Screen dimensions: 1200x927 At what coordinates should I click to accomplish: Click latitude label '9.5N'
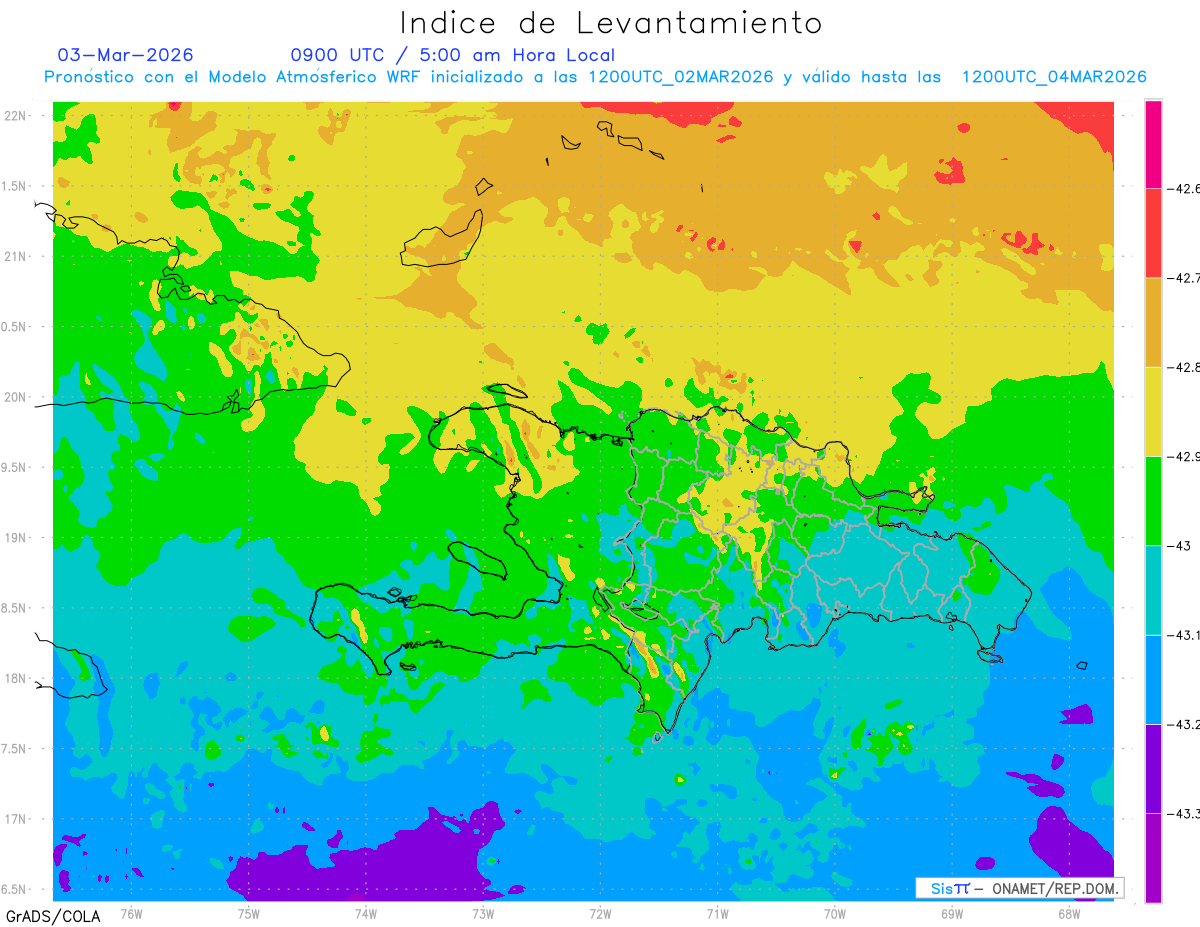point(13,468)
